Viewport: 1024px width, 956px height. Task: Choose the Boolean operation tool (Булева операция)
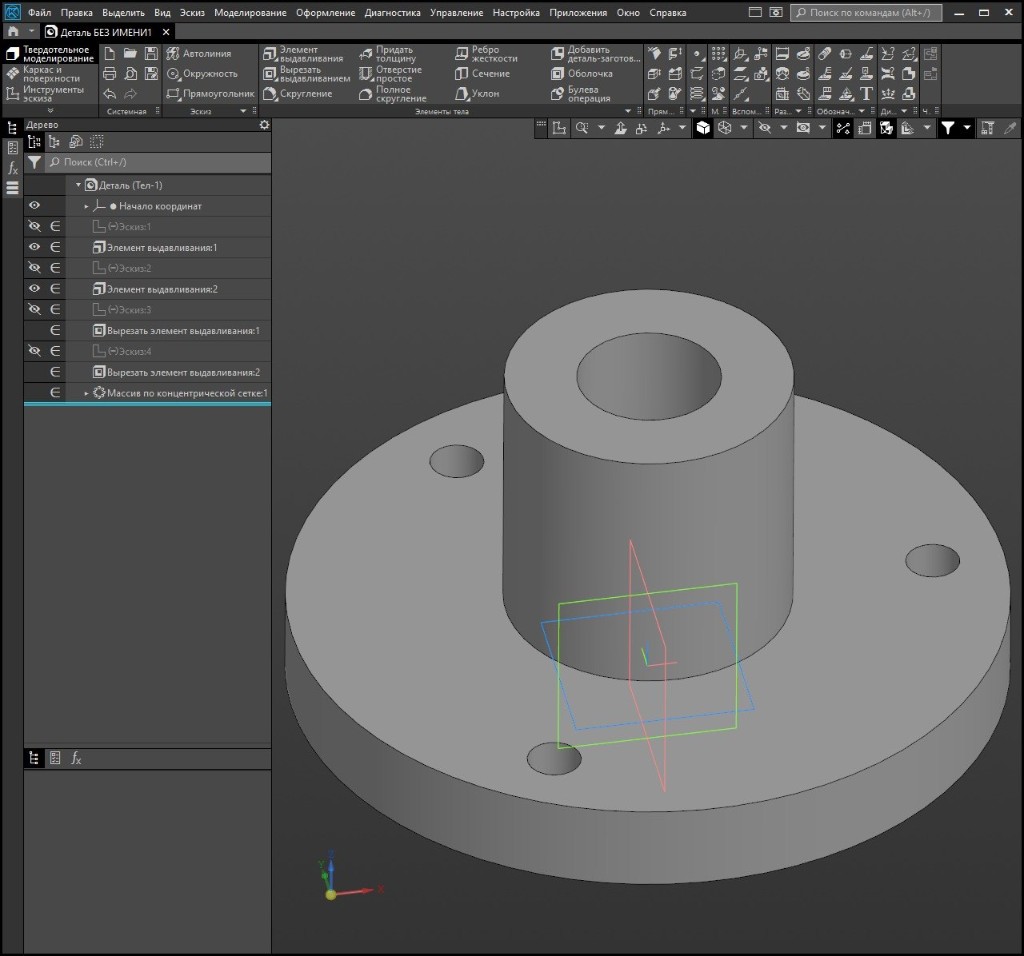pyautogui.click(x=580, y=94)
